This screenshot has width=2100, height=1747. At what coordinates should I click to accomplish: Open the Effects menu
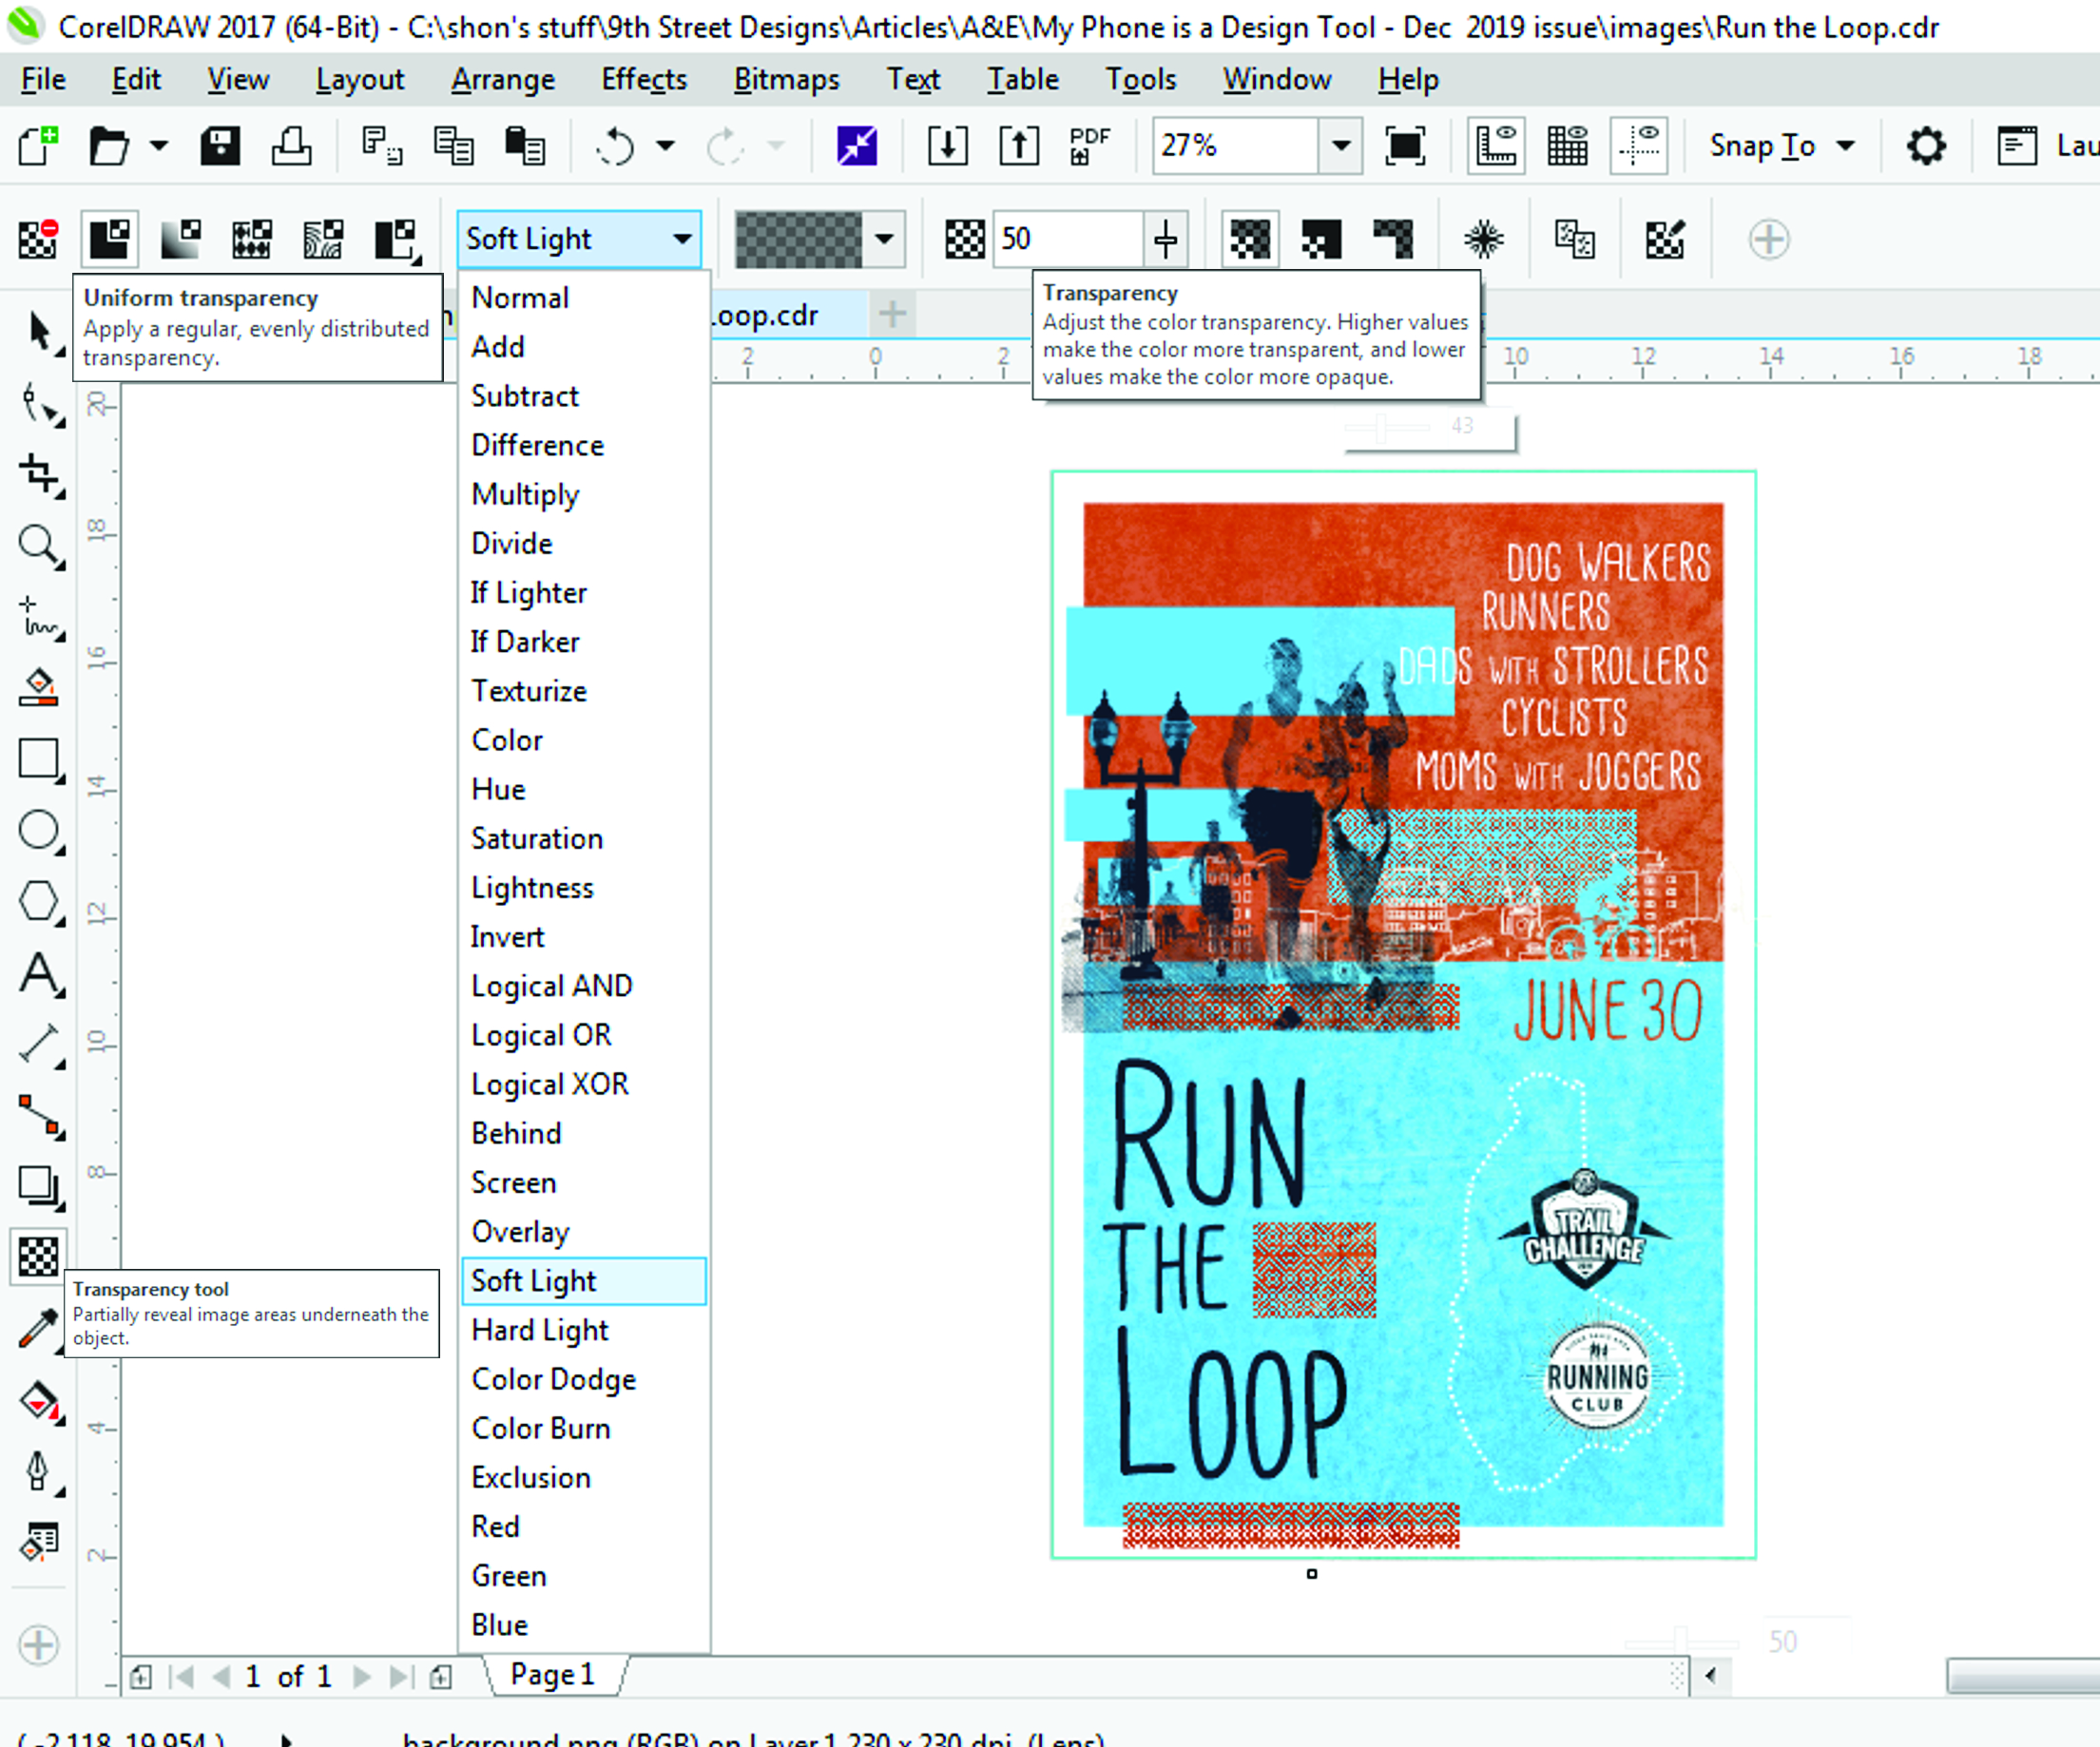[644, 79]
